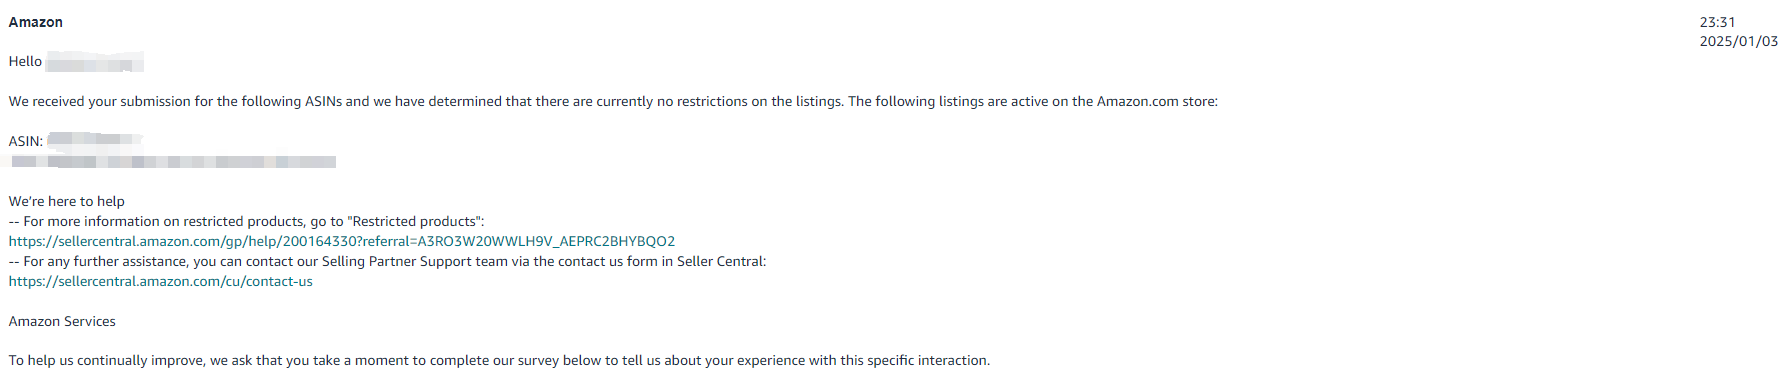Click the Amazon sender name

(36, 22)
